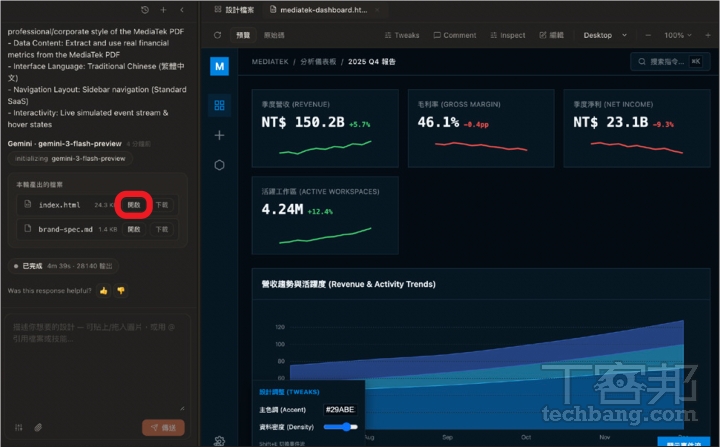The height and width of the screenshot is (447, 720).
Task: Open the chat history clock icon
Action: 145,10
